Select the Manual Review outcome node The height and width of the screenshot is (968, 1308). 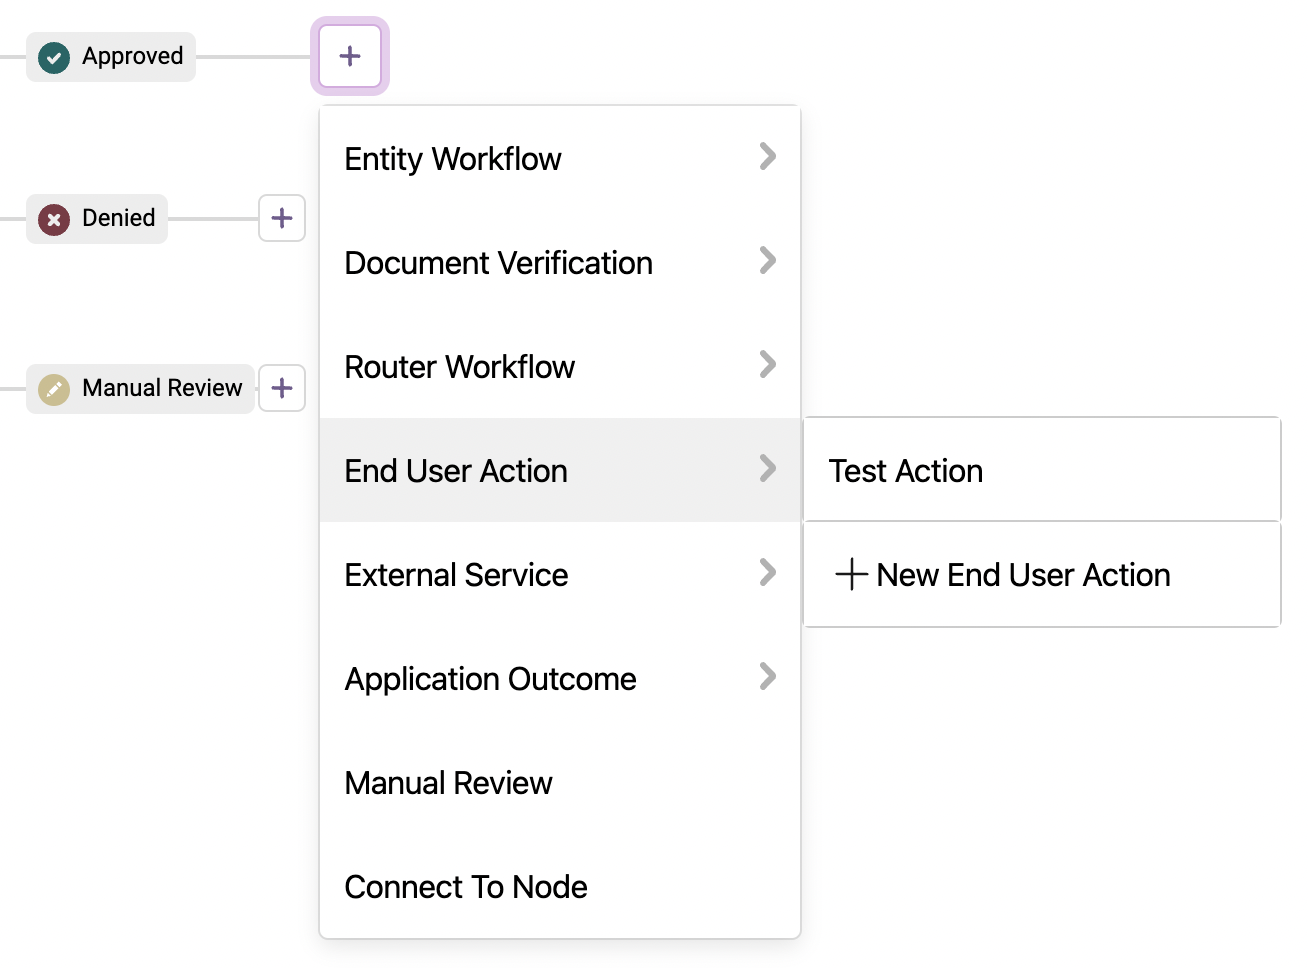(140, 389)
